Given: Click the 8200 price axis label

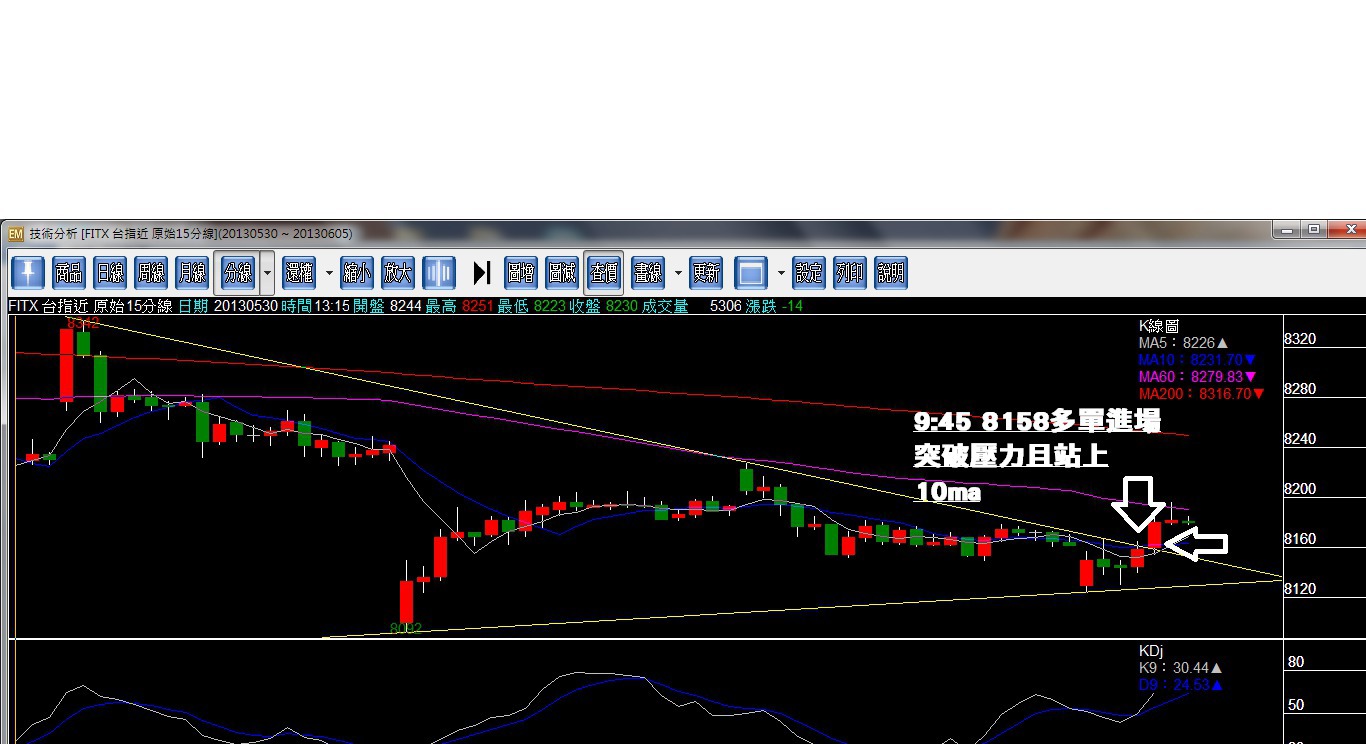Looking at the screenshot, I should 1301,489.
